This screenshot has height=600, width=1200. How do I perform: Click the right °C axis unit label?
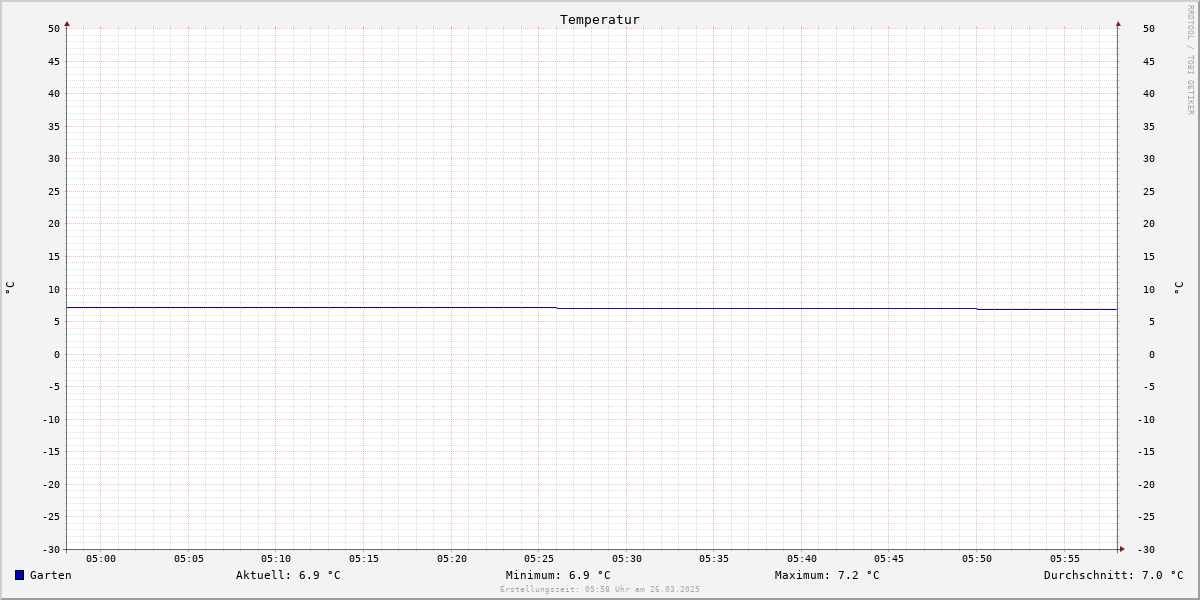coord(1178,288)
